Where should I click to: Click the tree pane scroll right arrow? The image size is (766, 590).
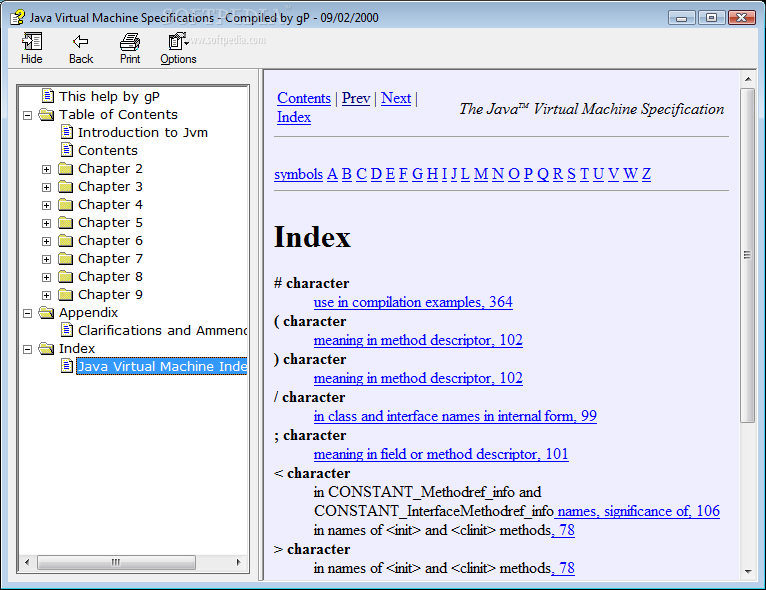pos(238,562)
